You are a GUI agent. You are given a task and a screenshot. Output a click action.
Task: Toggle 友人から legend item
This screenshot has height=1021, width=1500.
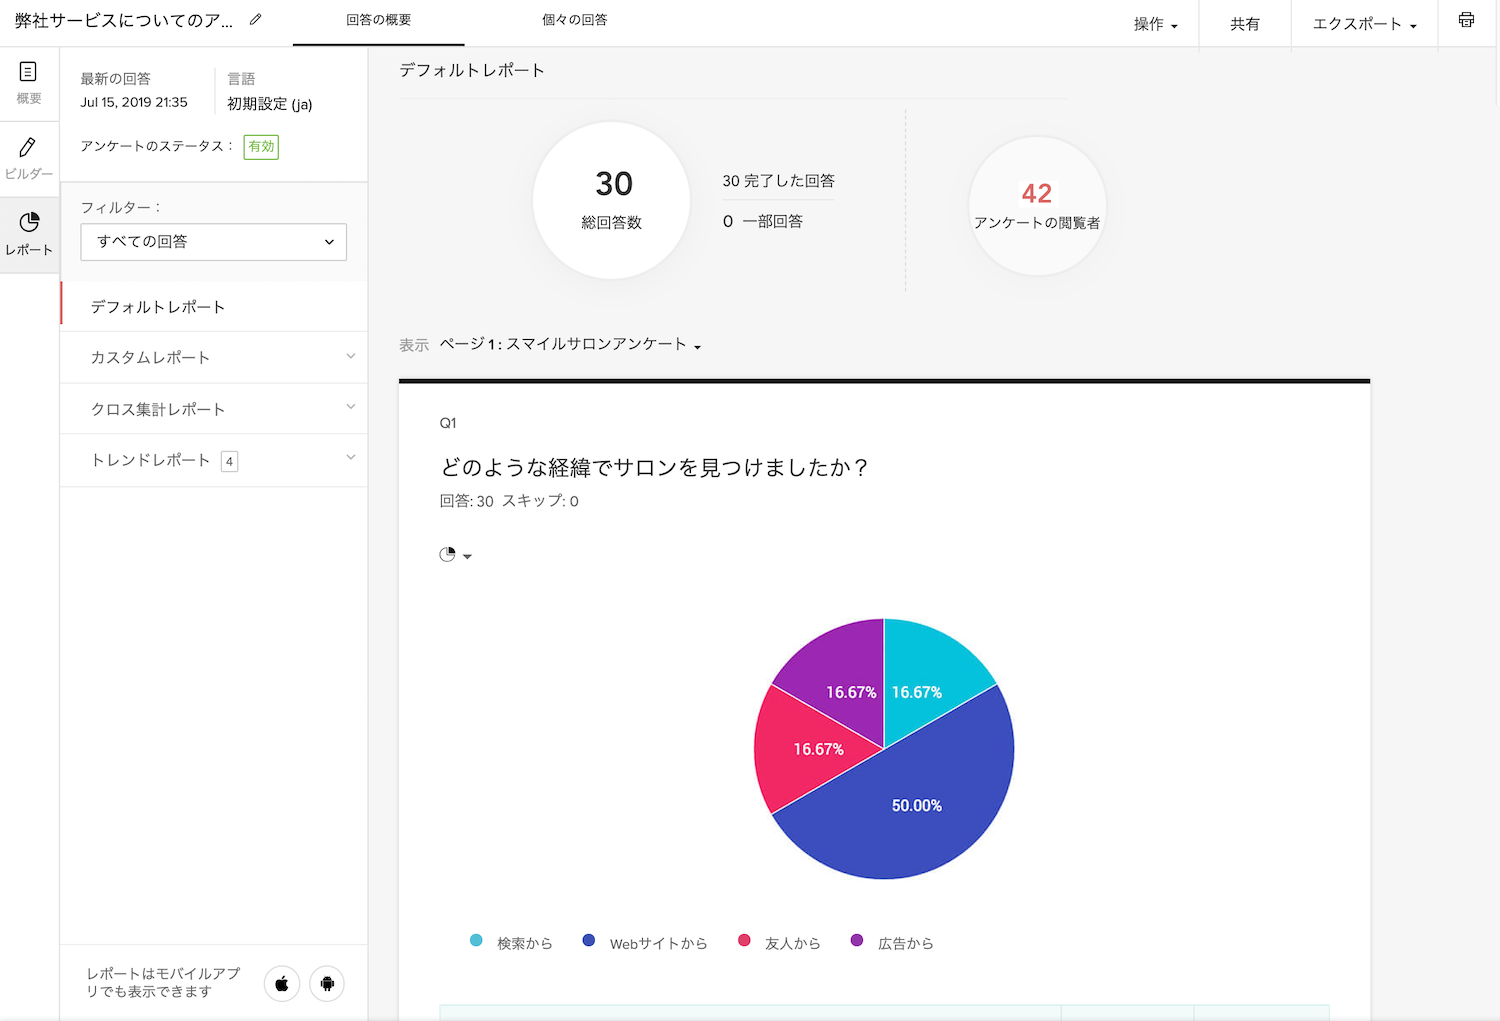coord(779,942)
